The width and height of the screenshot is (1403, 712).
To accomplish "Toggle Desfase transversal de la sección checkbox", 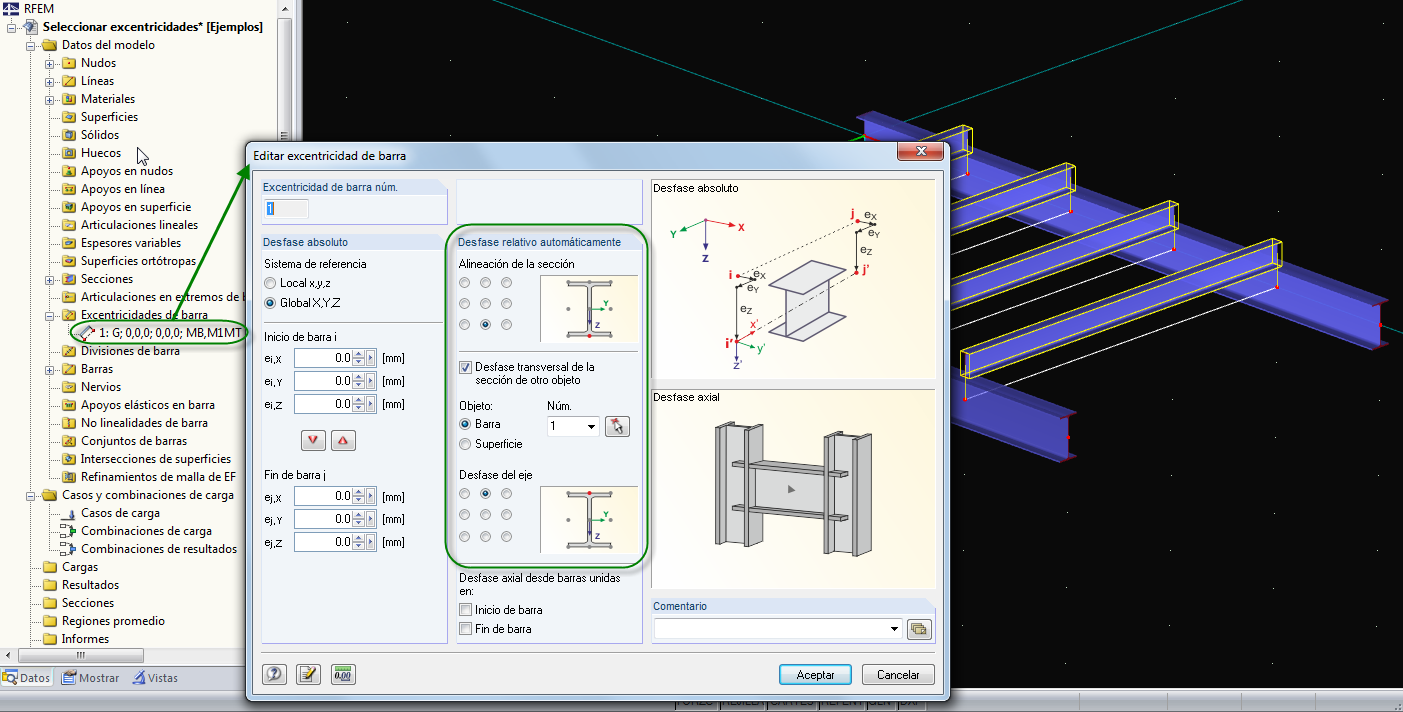I will (465, 367).
